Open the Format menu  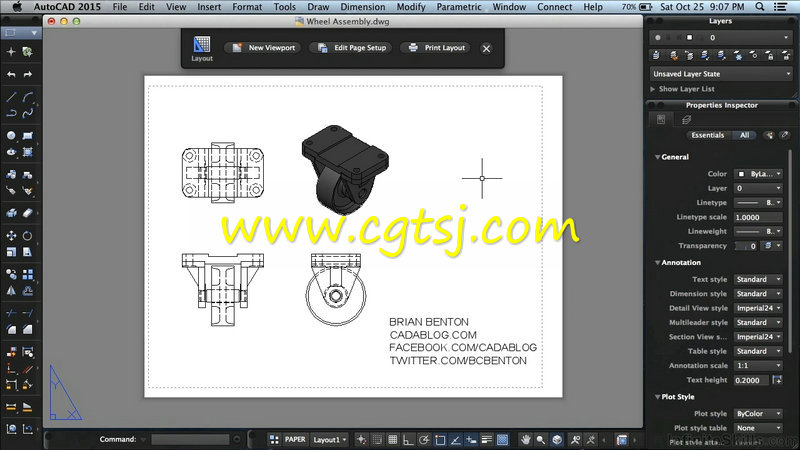point(247,7)
